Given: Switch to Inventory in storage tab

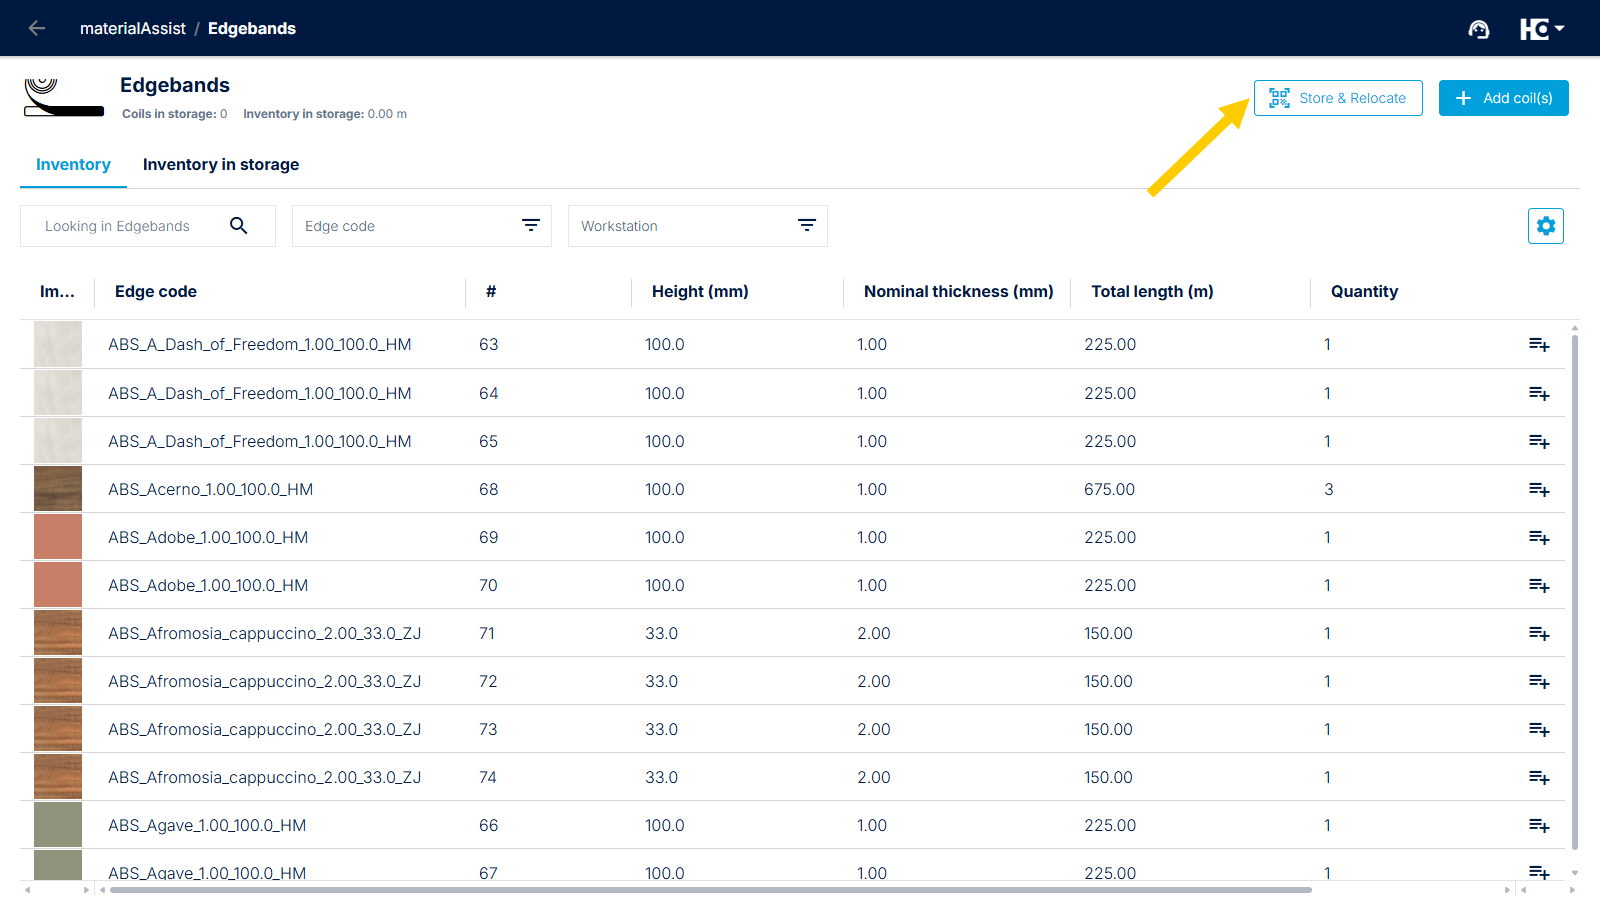Looking at the screenshot, I should click(x=221, y=165).
